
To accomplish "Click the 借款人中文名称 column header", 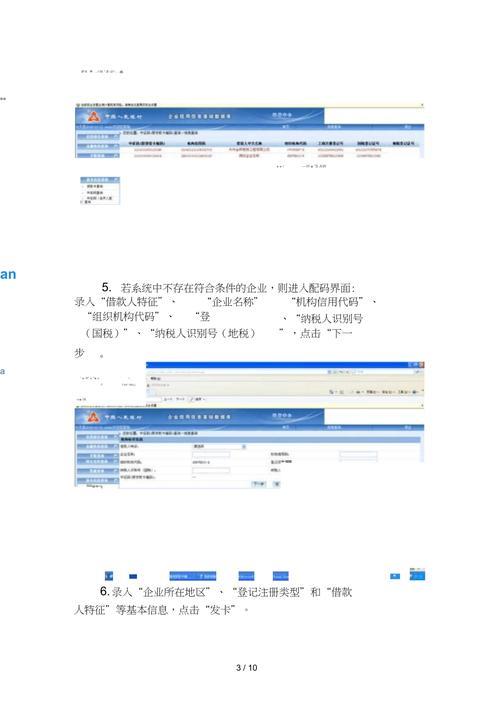I will pyautogui.click(x=249, y=144).
